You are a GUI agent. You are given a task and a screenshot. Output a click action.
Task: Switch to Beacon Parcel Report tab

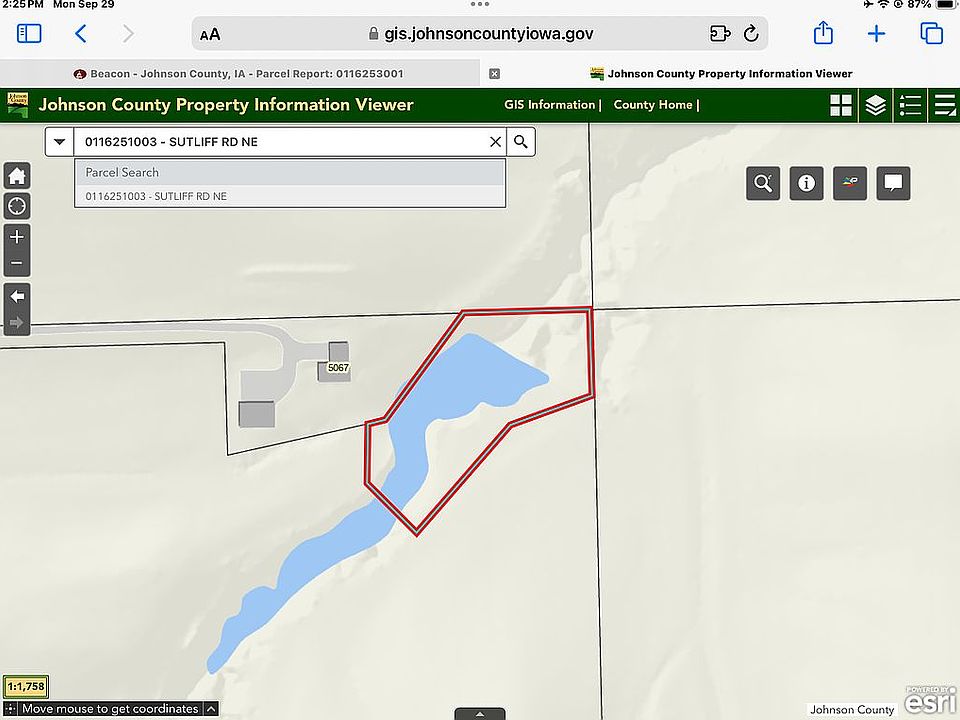click(x=239, y=74)
